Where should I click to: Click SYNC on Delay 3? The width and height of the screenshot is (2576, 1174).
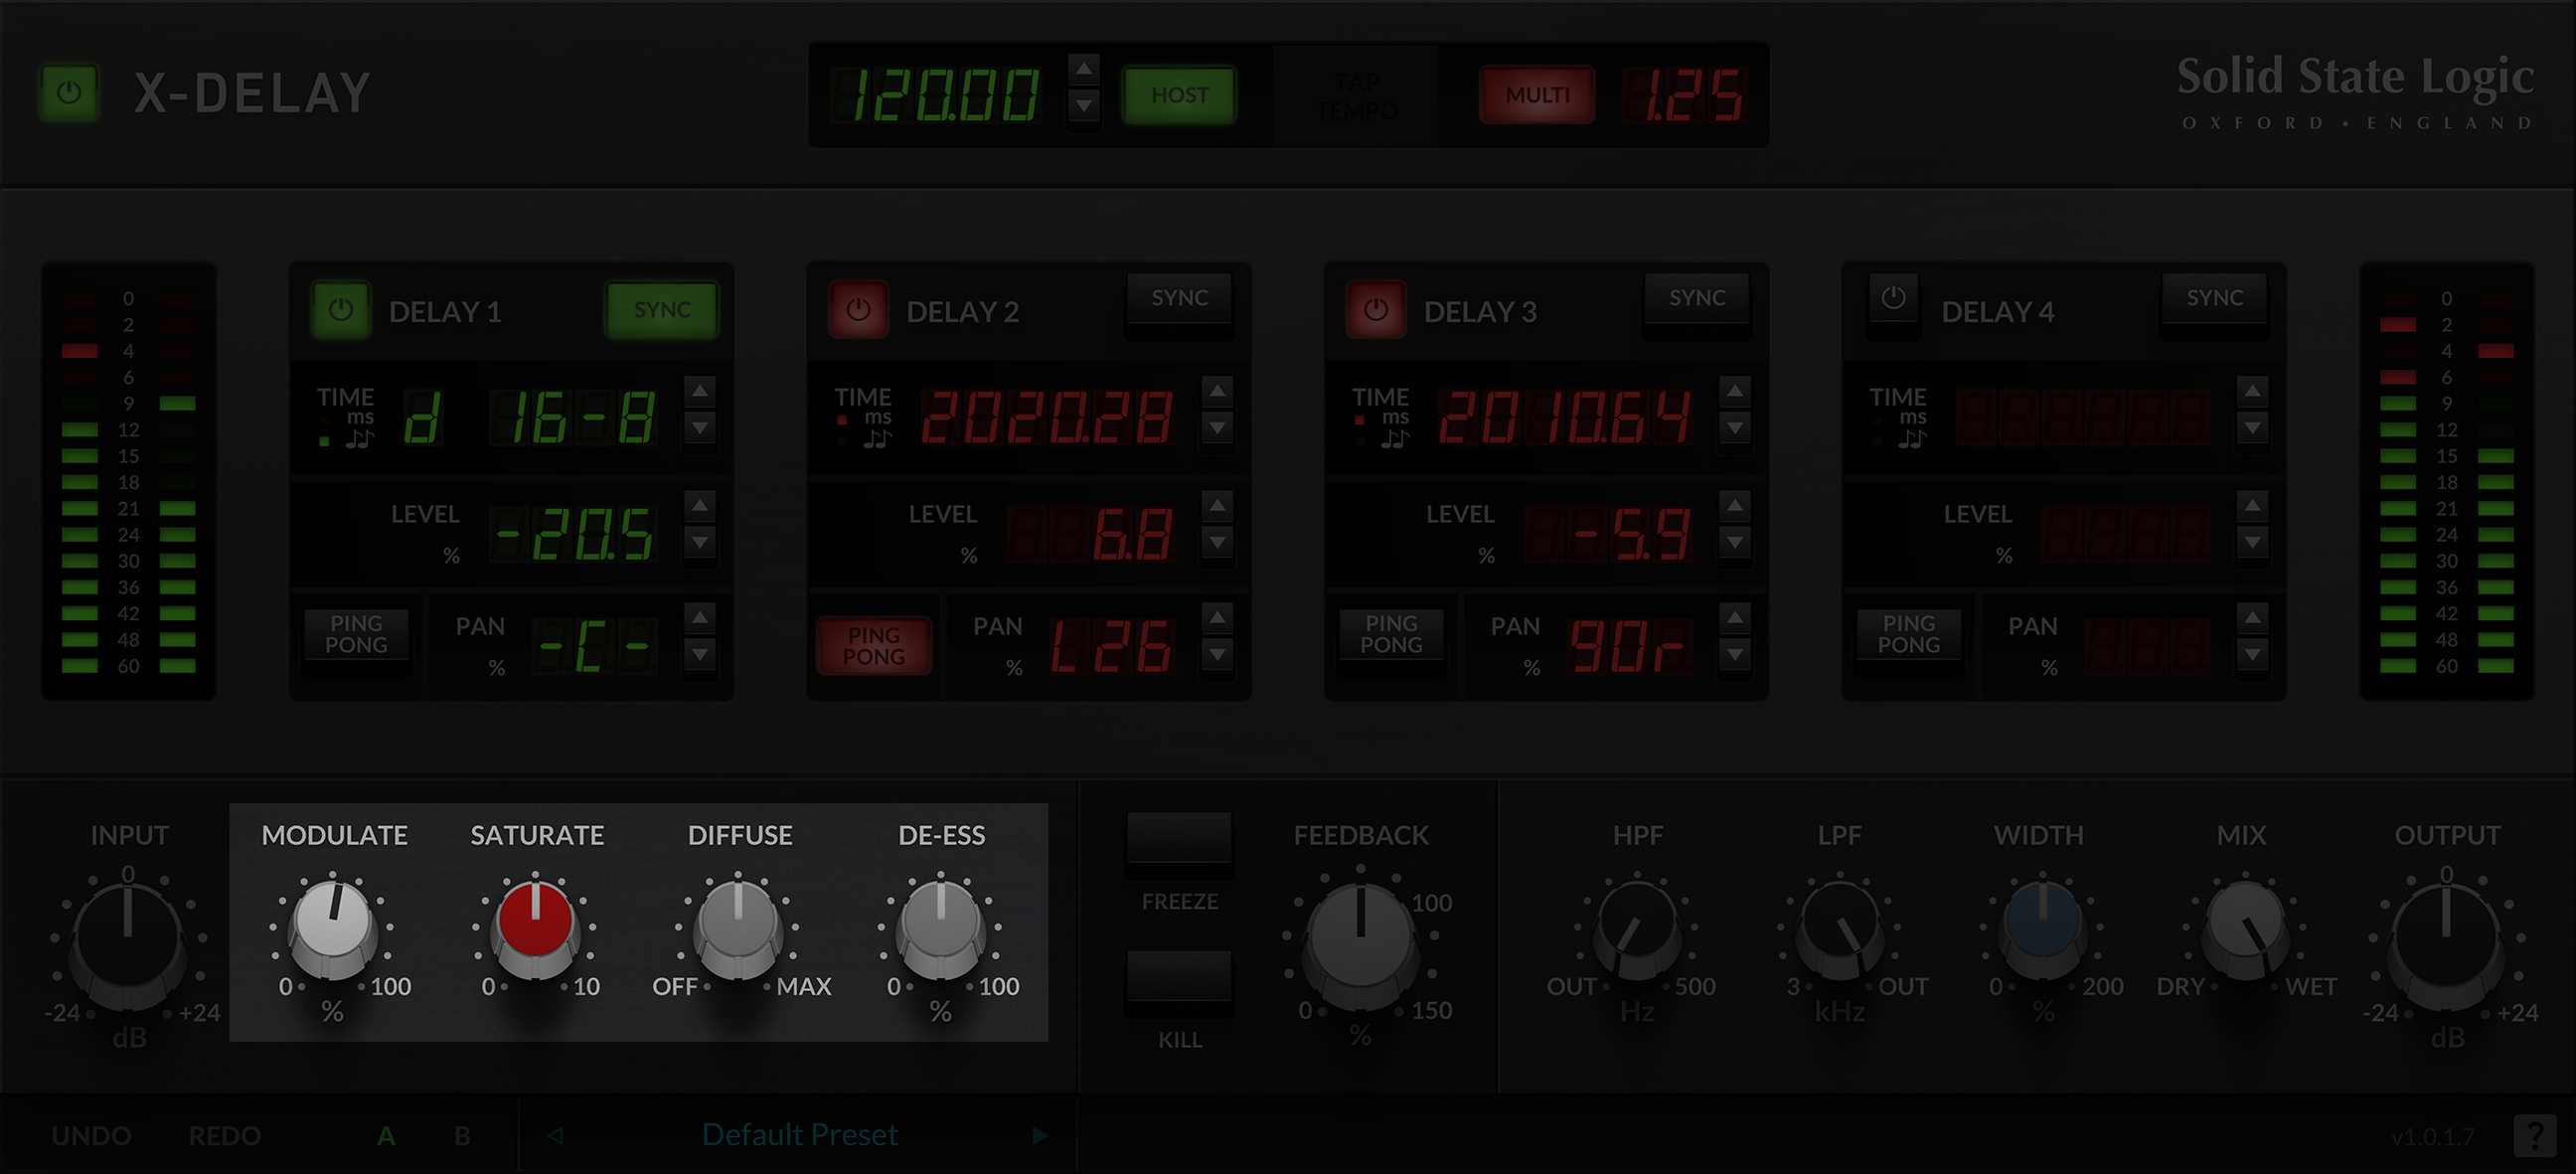pyautogui.click(x=1697, y=297)
